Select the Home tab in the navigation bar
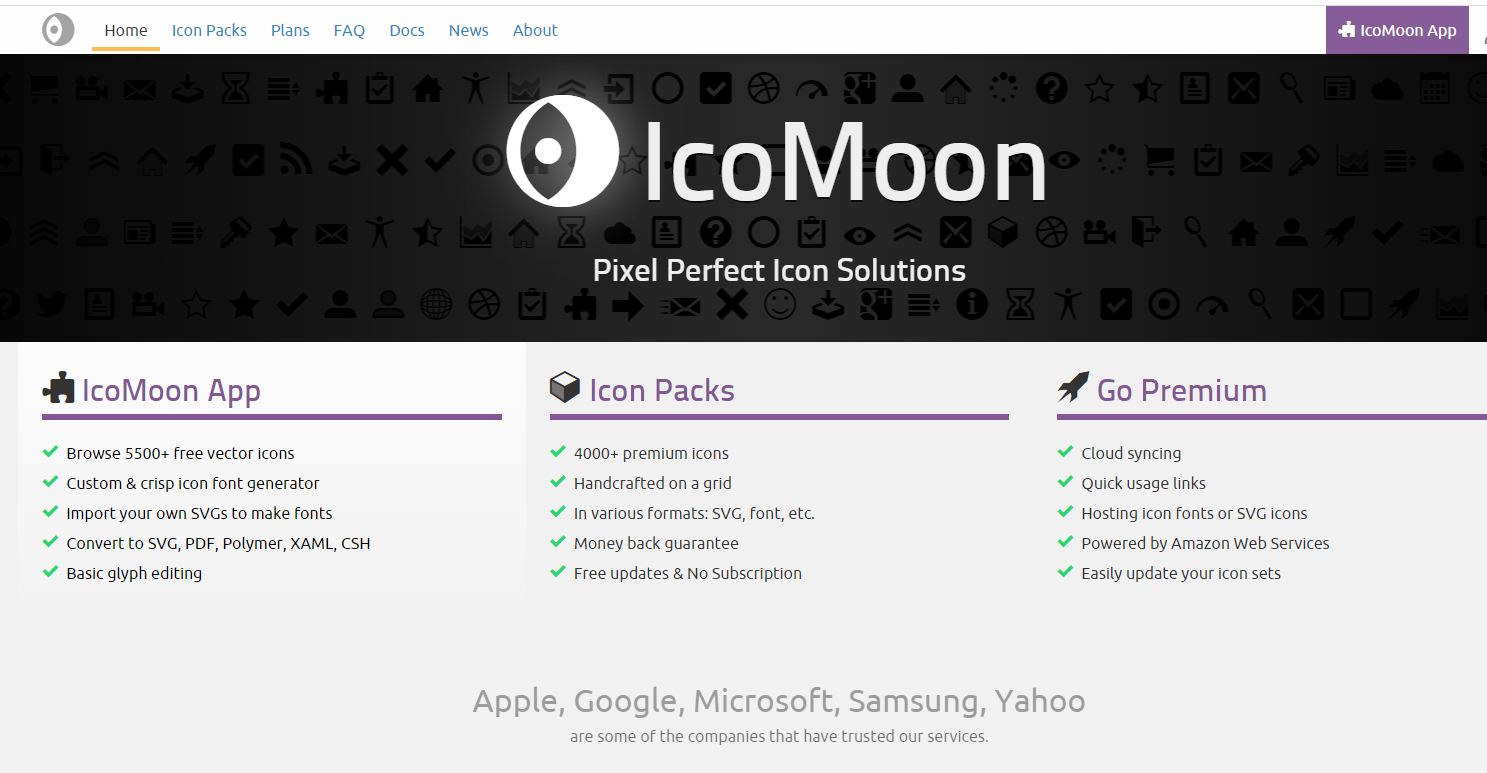The width and height of the screenshot is (1487, 773). [126, 30]
